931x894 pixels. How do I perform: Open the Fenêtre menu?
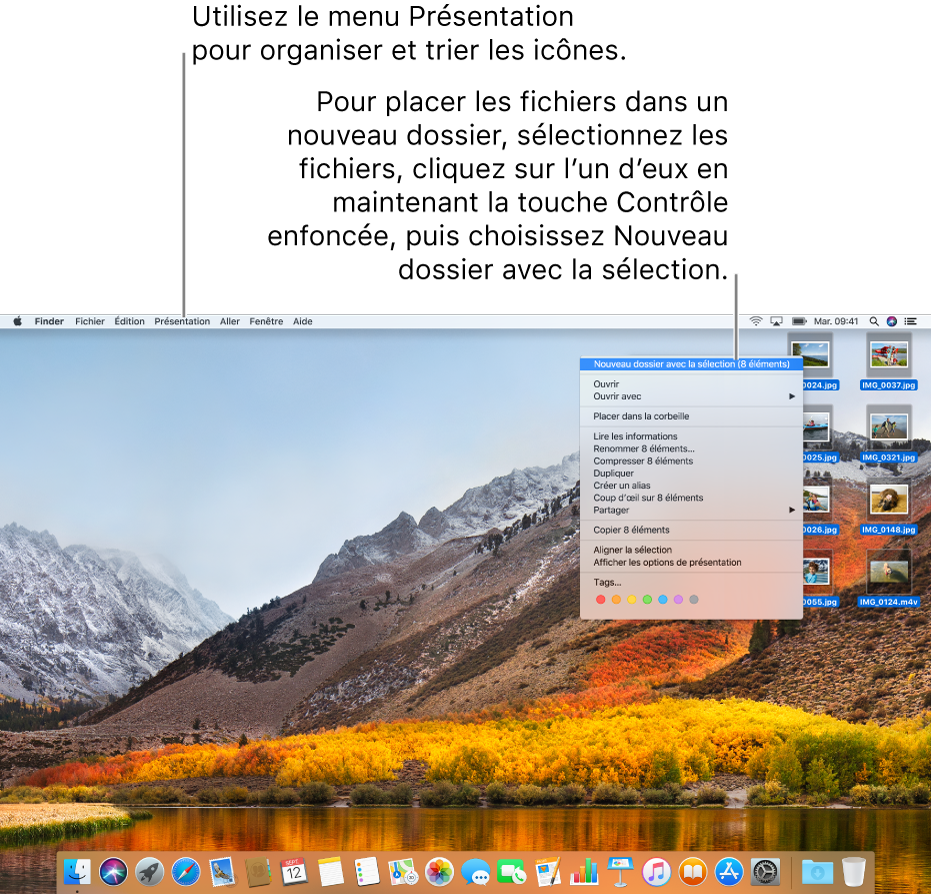pyautogui.click(x=266, y=321)
